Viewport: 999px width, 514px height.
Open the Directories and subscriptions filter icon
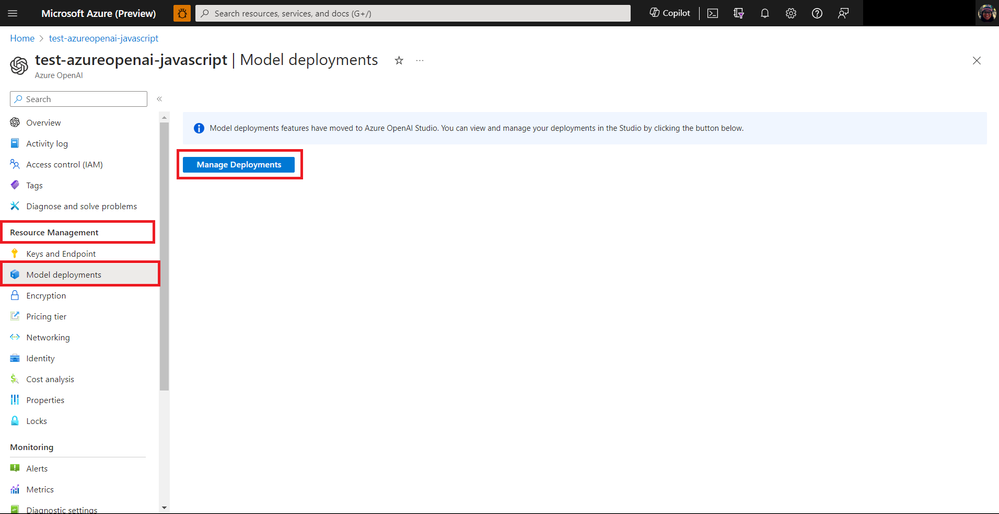[739, 13]
